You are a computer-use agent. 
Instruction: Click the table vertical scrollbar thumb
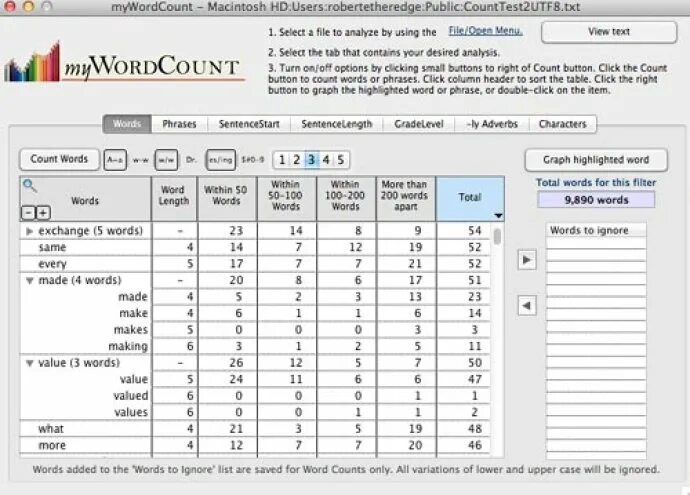click(497, 236)
